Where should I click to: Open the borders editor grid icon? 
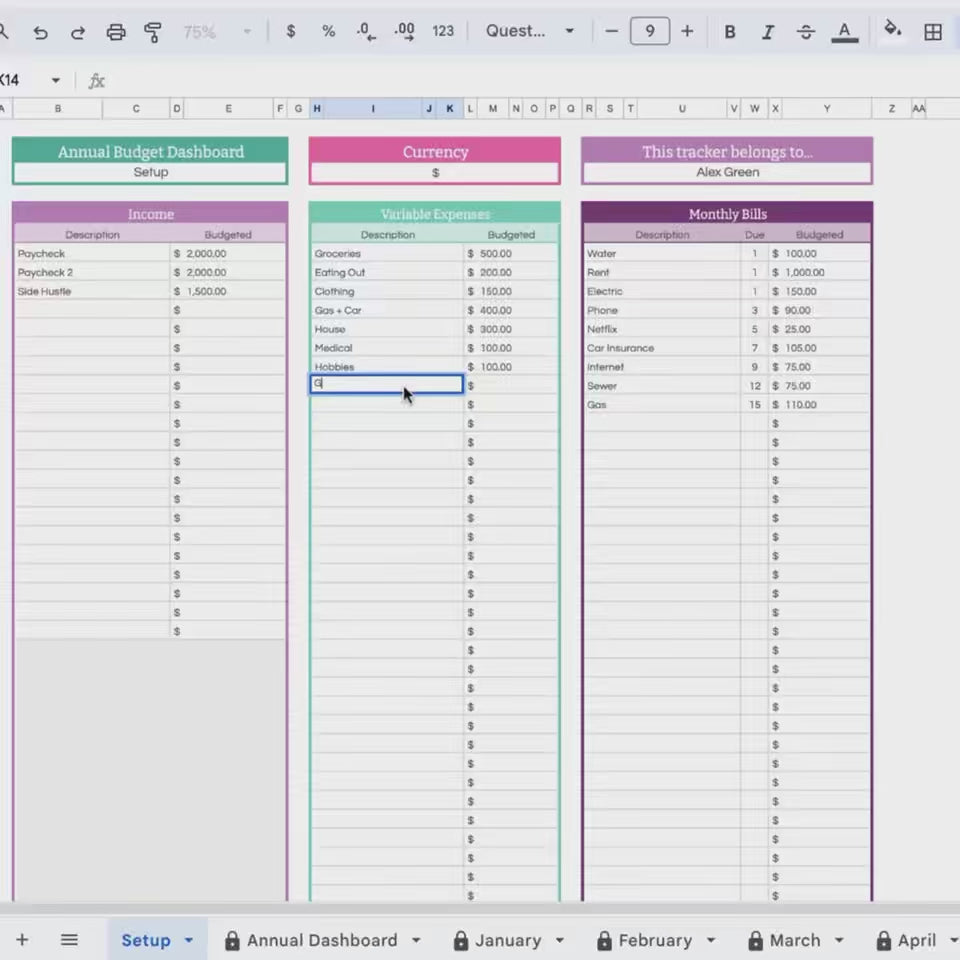click(x=933, y=31)
